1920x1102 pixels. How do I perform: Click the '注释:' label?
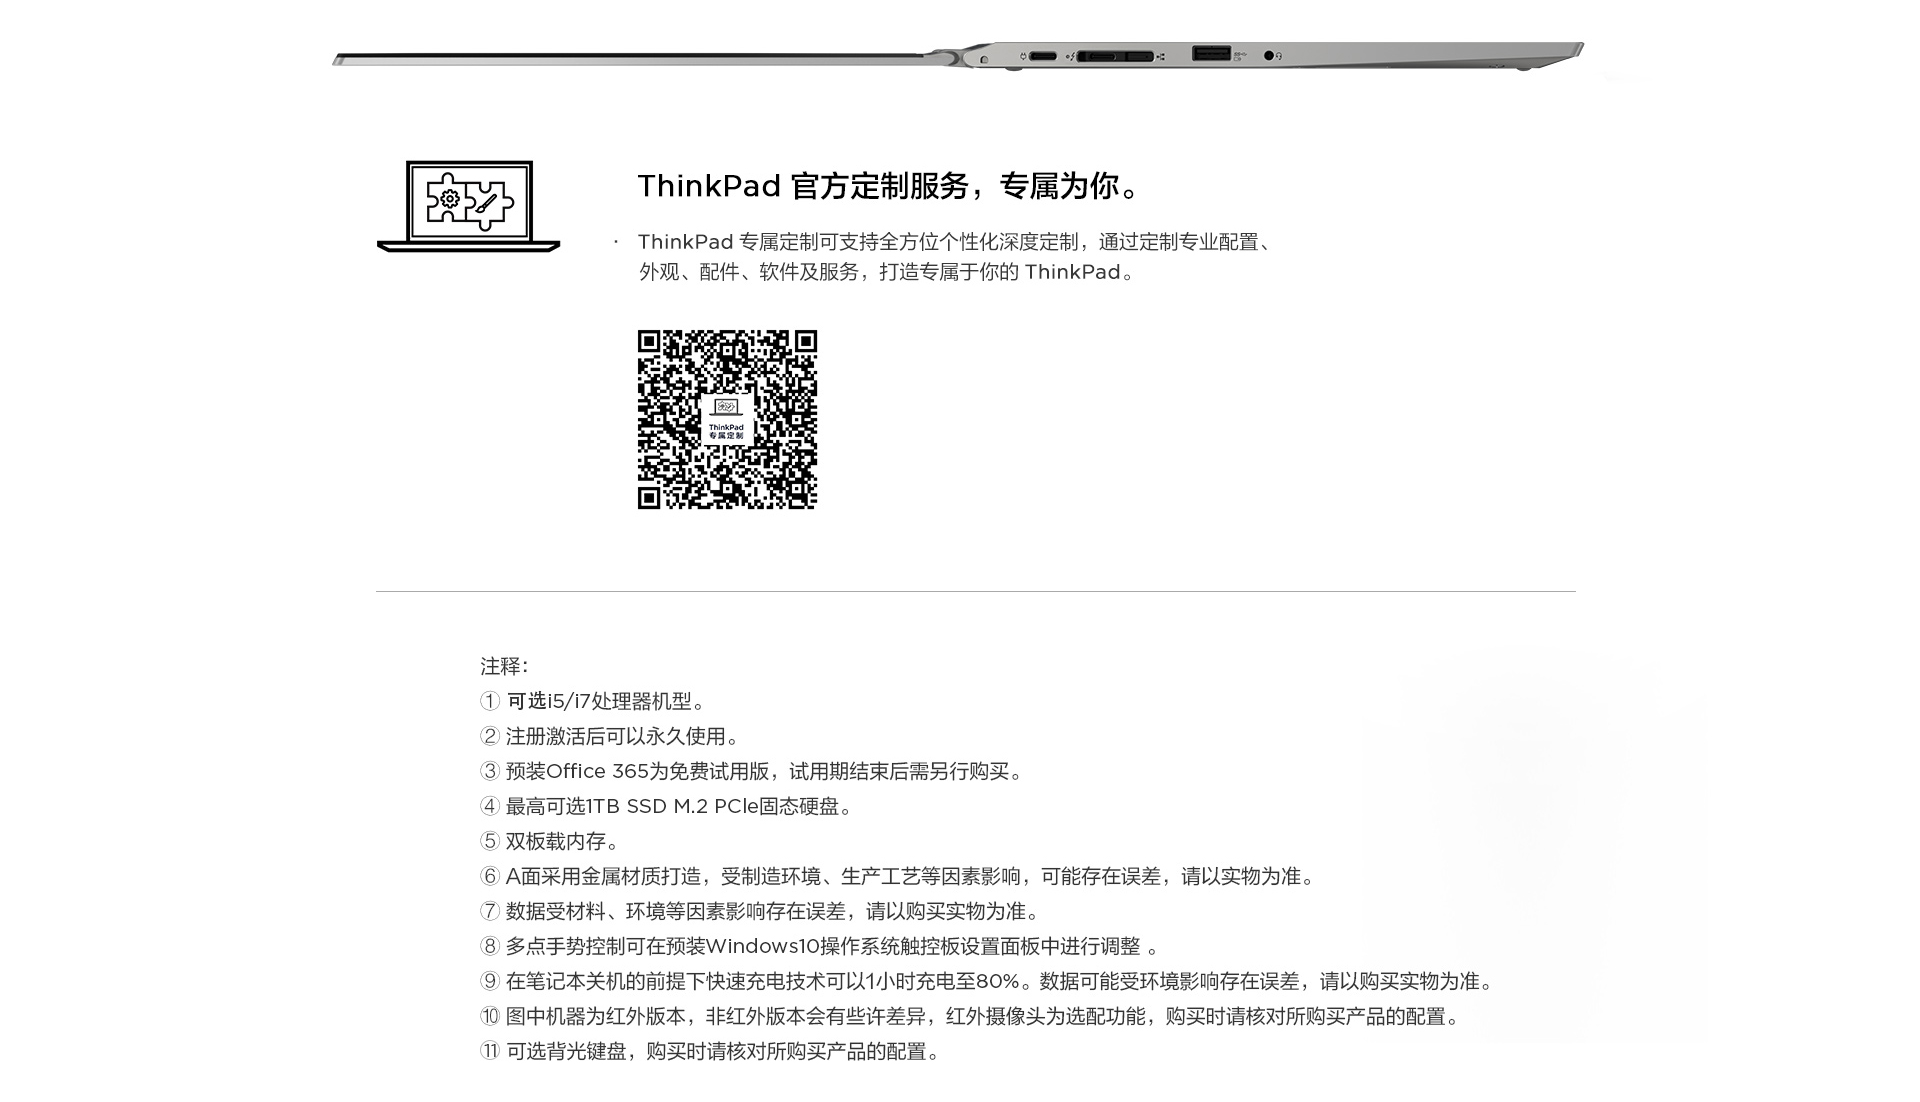(504, 666)
